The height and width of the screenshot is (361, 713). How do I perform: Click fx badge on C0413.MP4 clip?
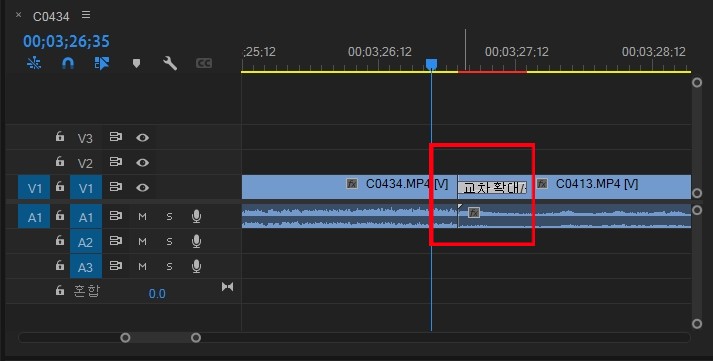tap(542, 183)
